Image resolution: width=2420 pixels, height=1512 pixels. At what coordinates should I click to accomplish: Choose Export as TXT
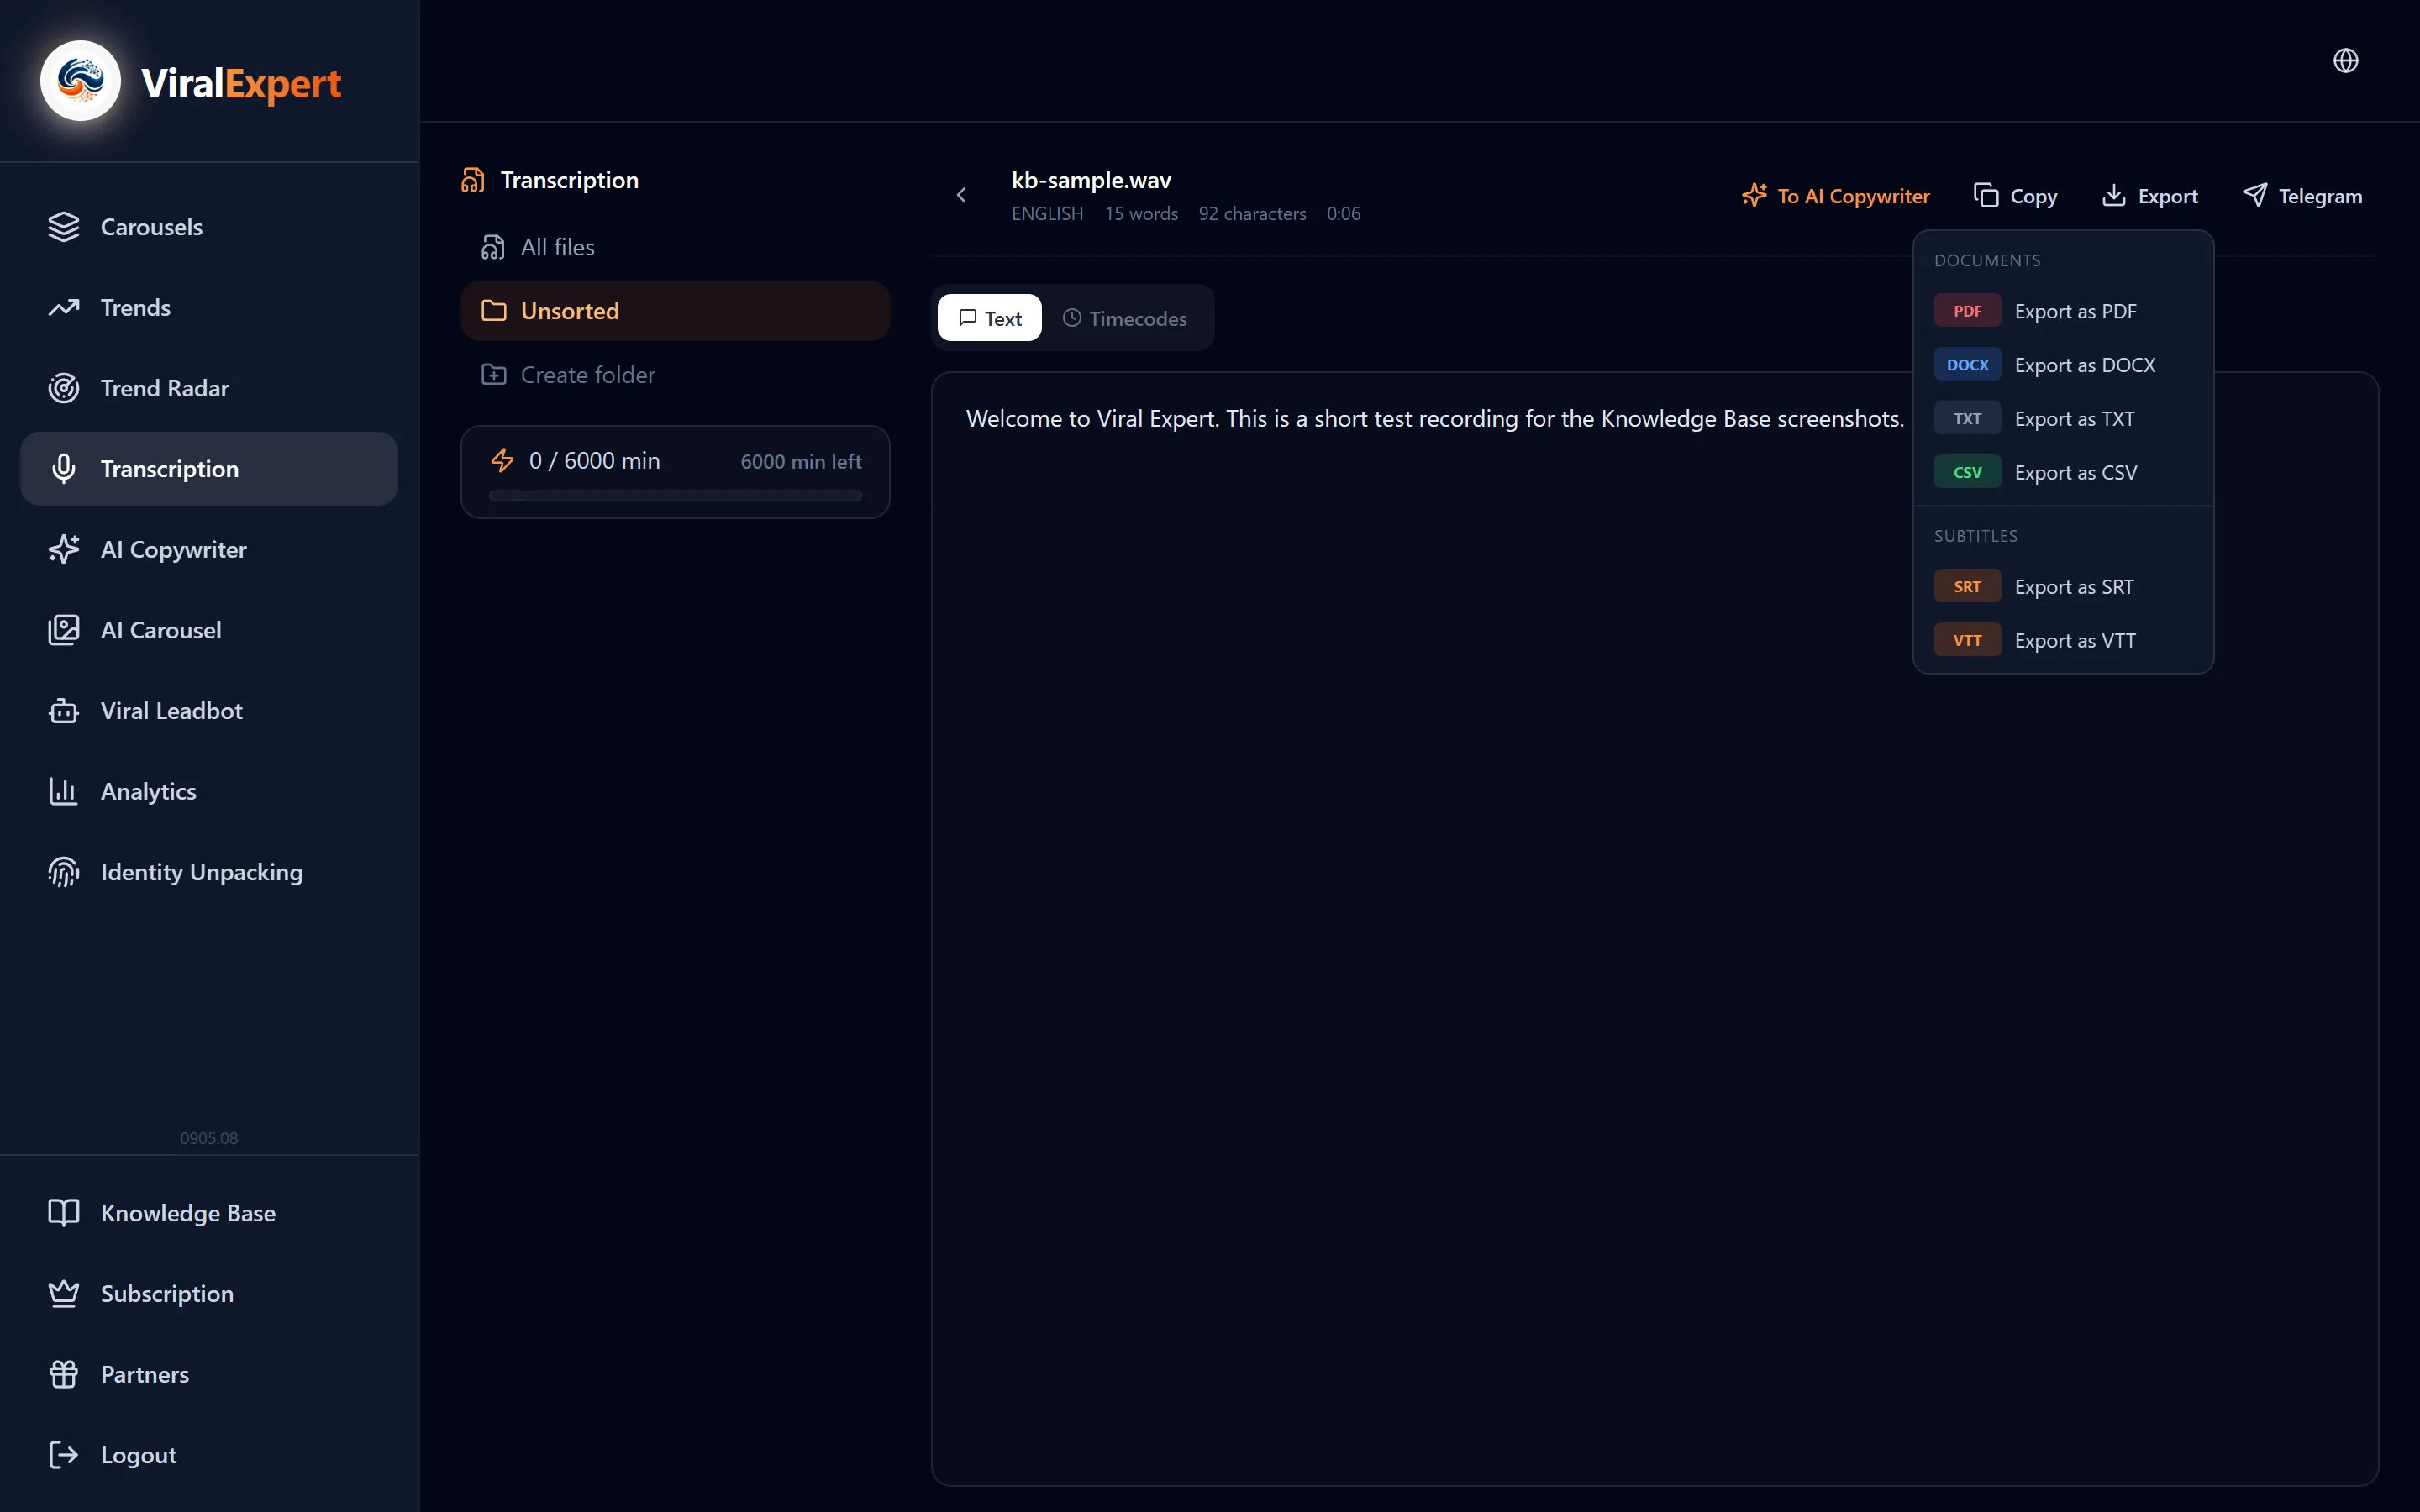click(x=2063, y=419)
